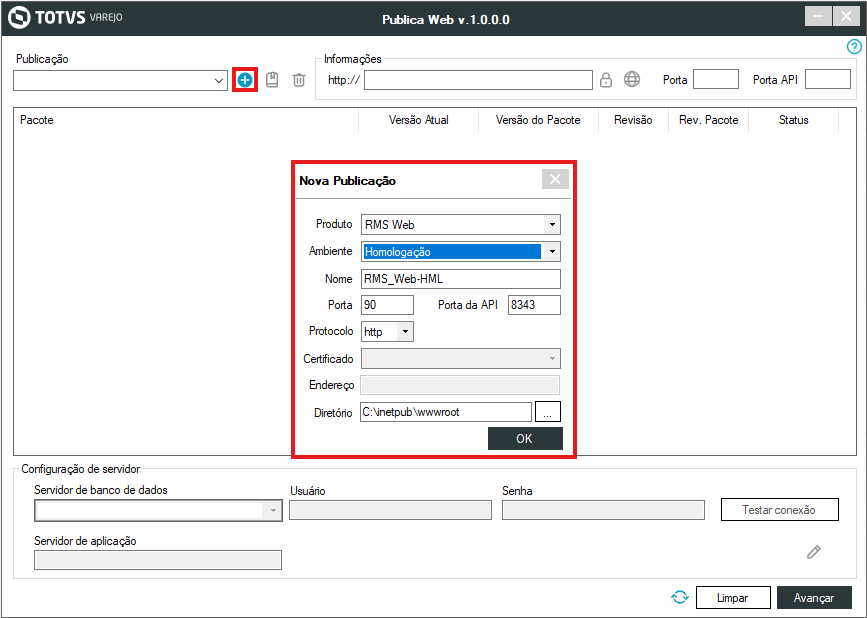
Task: Open the Certificado dropdown
Action: tap(461, 358)
